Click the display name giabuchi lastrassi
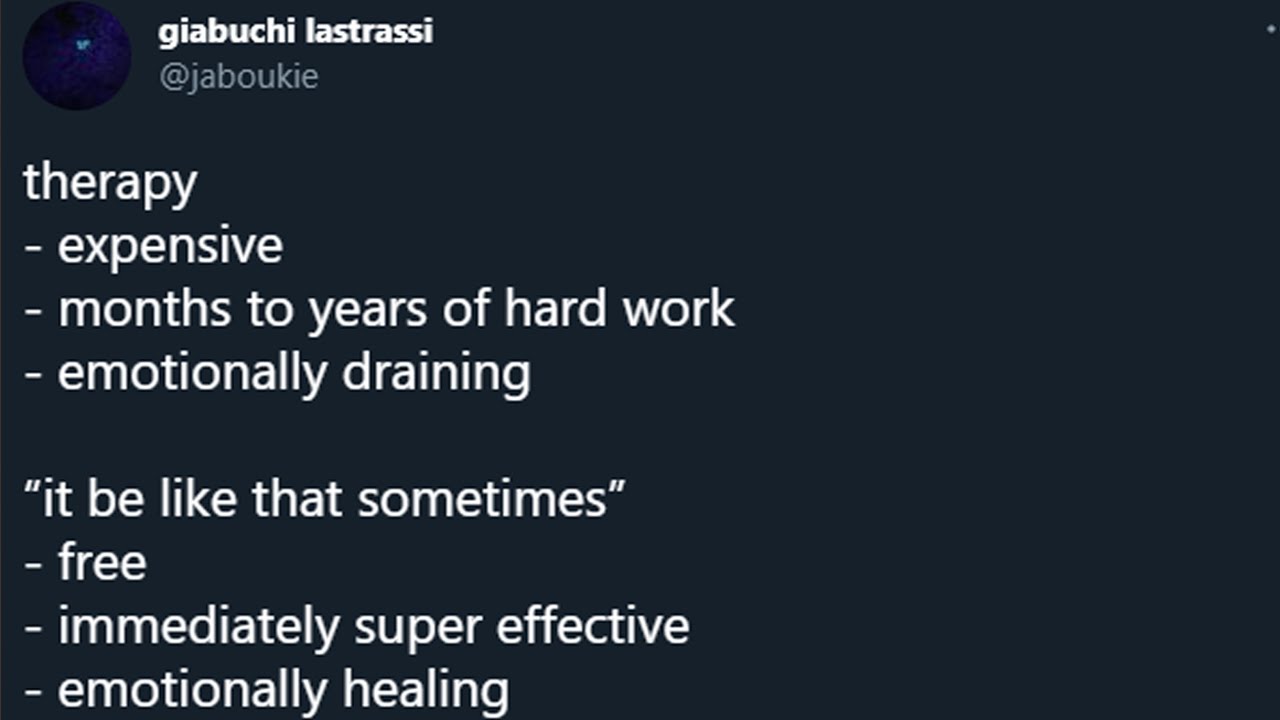 tap(295, 32)
